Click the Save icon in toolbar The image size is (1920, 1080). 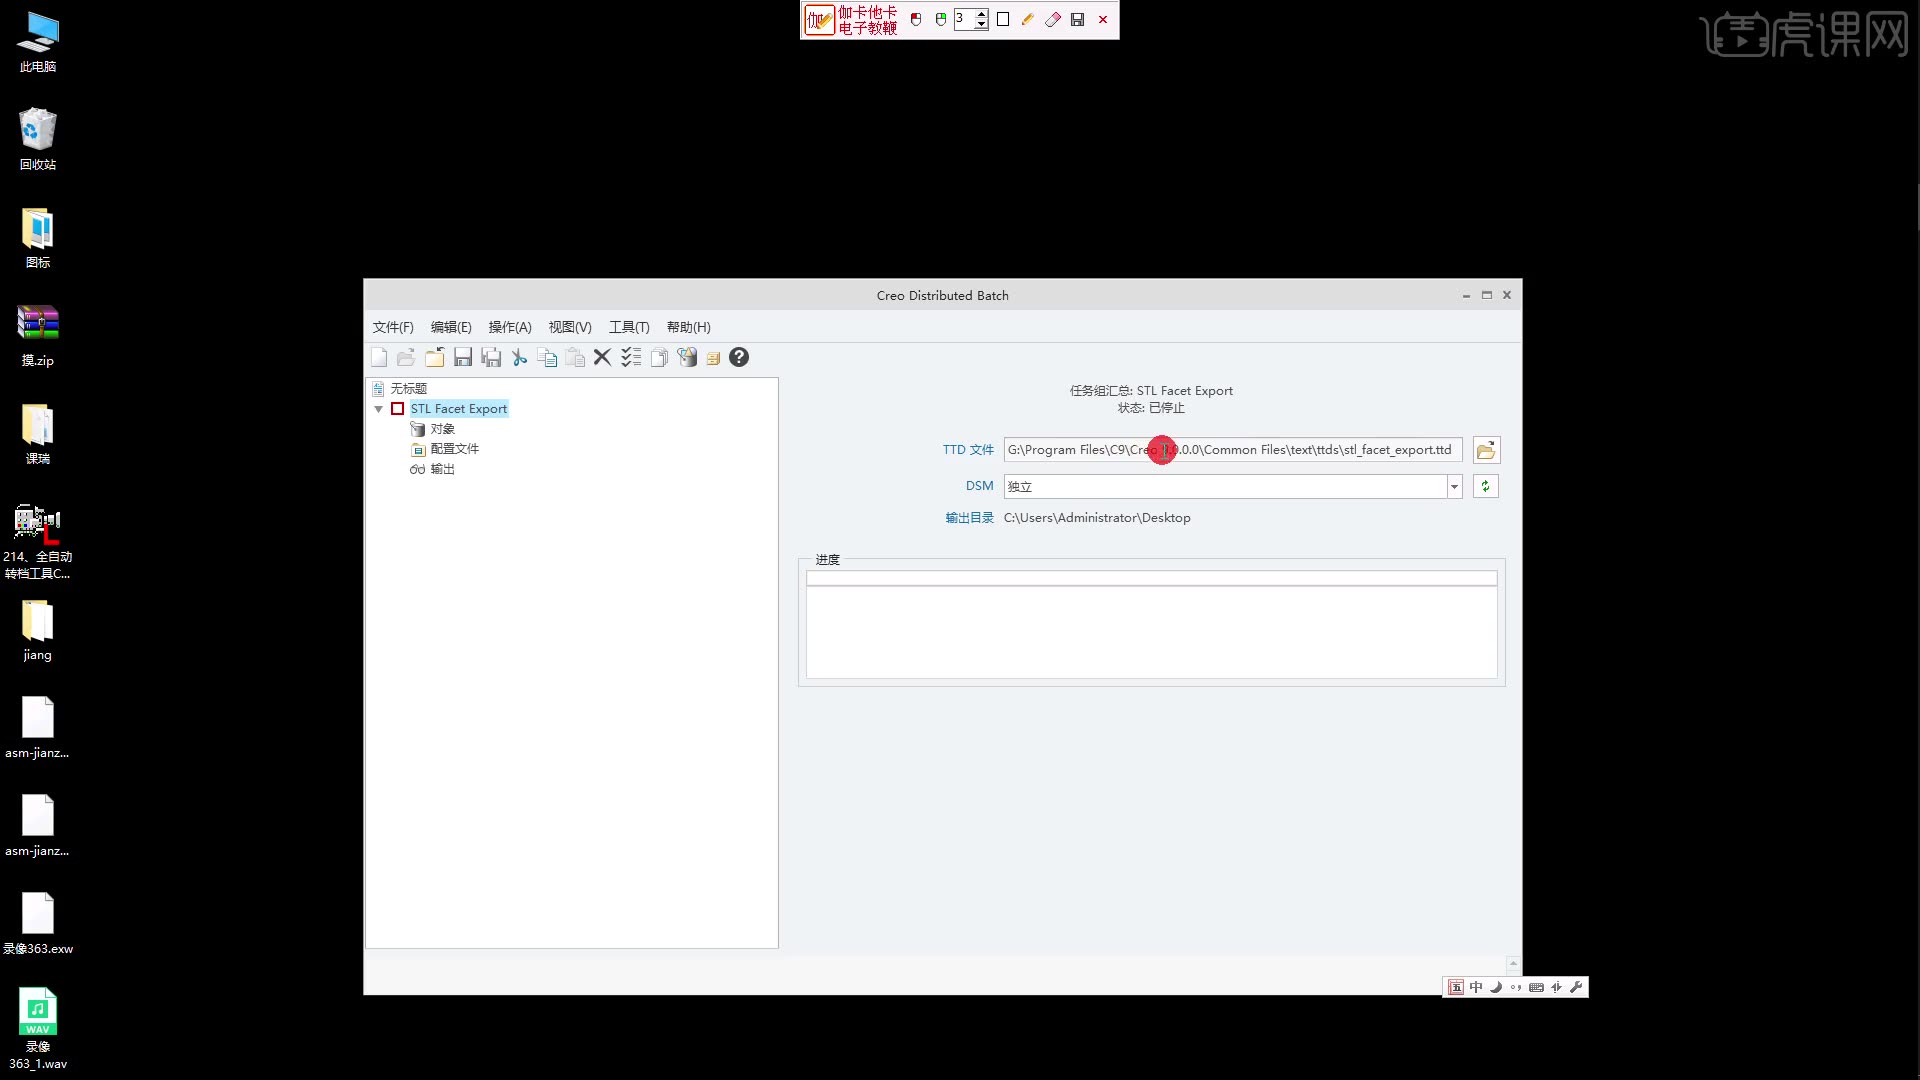click(x=463, y=358)
